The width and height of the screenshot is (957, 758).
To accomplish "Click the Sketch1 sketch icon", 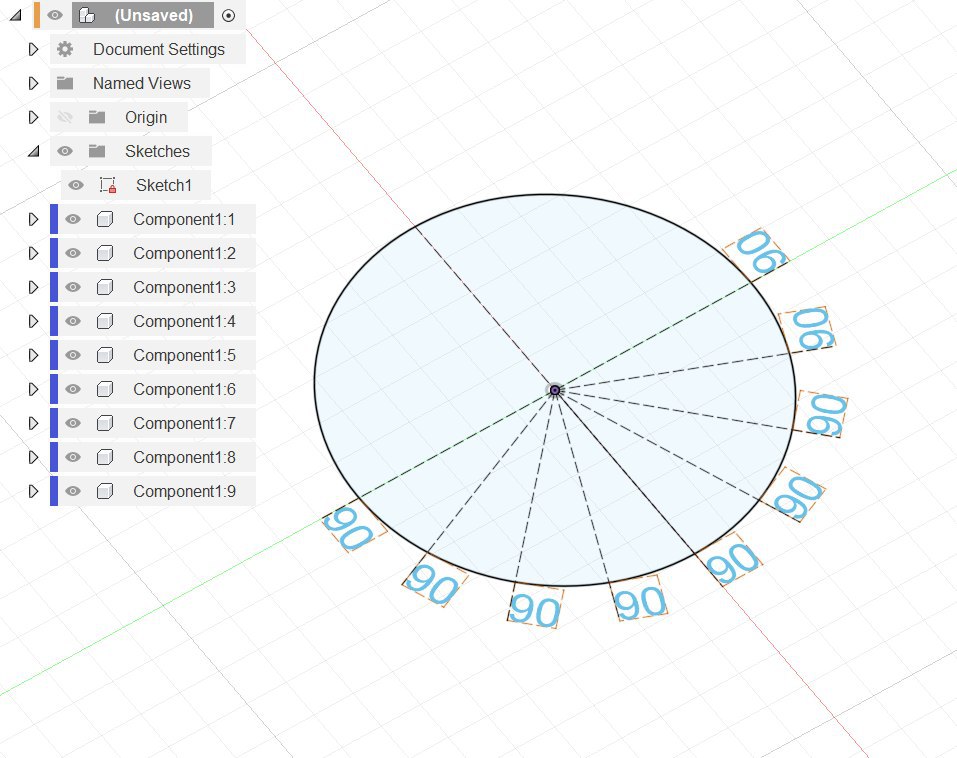I will (108, 185).
